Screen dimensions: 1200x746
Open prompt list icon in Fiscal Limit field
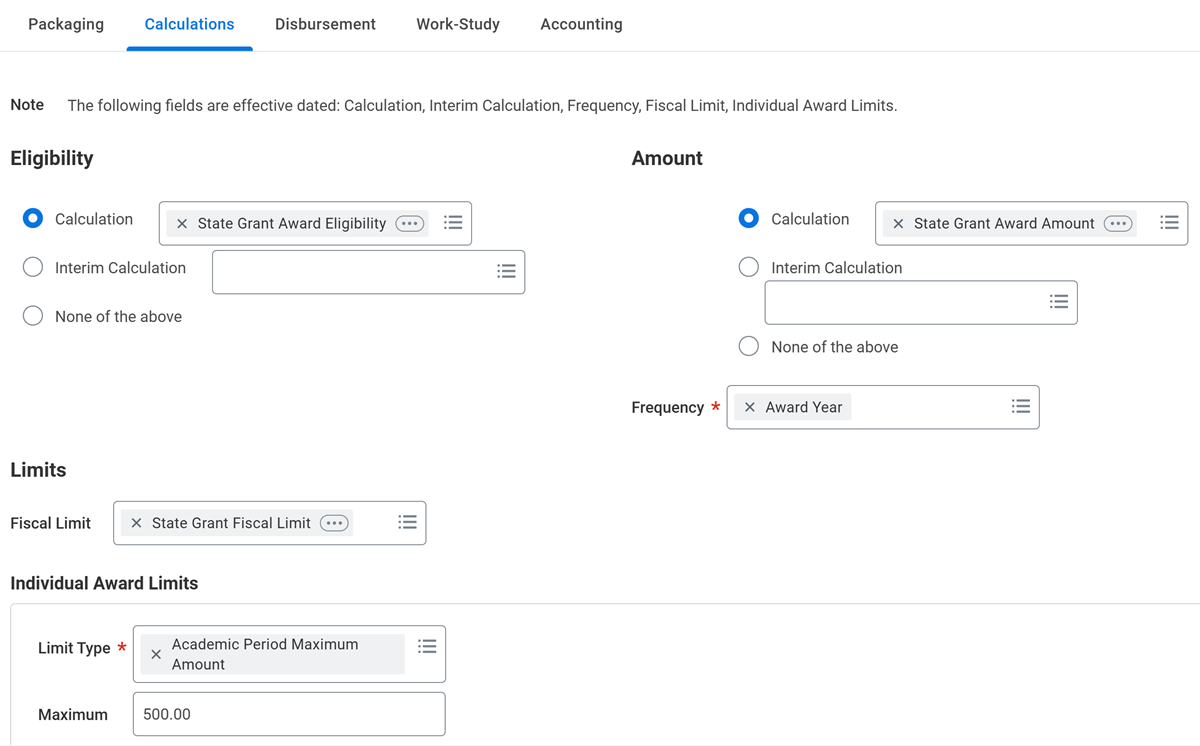point(407,522)
